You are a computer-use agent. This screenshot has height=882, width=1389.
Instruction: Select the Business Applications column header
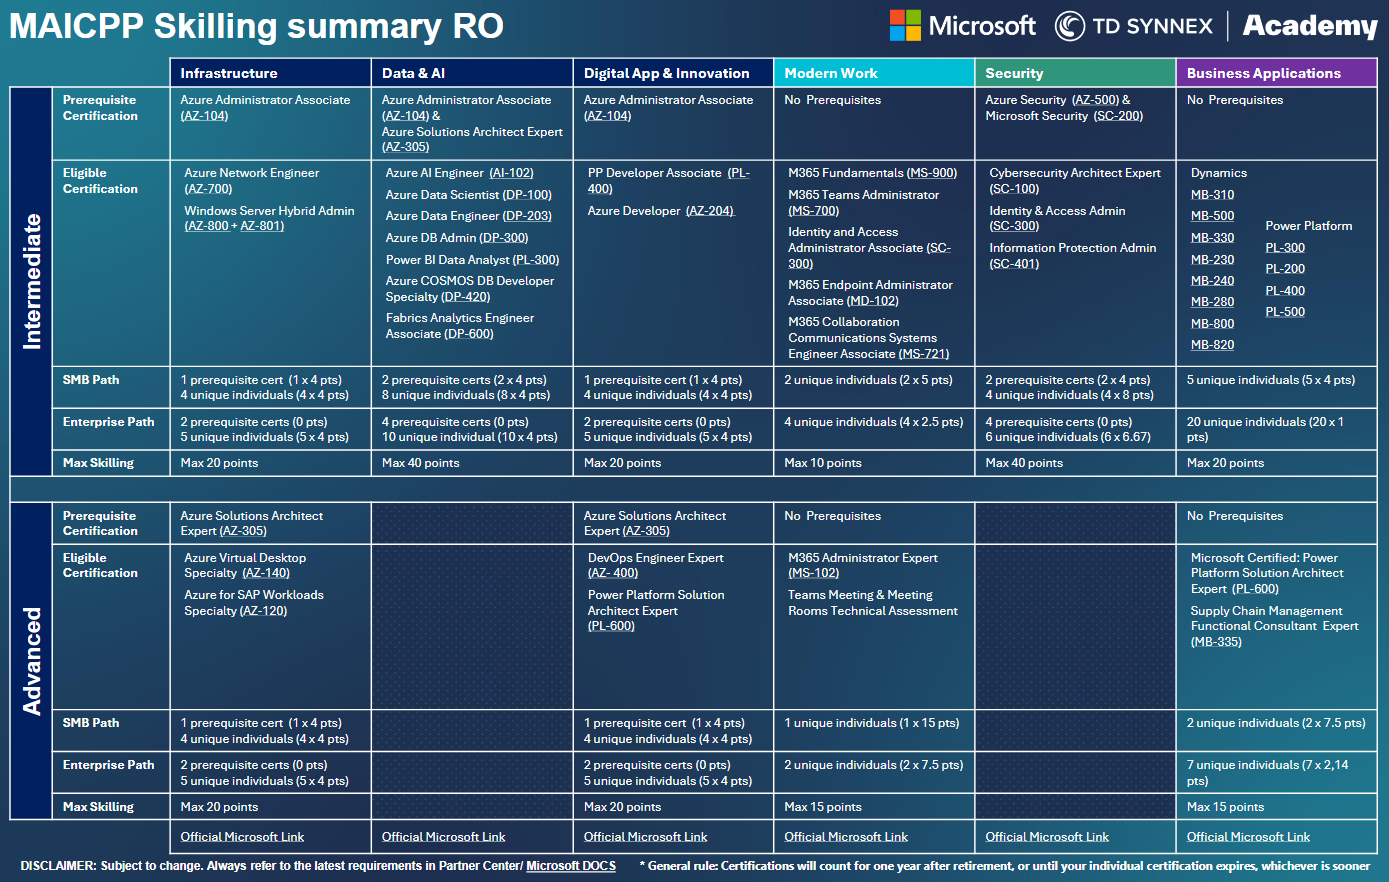(1276, 73)
